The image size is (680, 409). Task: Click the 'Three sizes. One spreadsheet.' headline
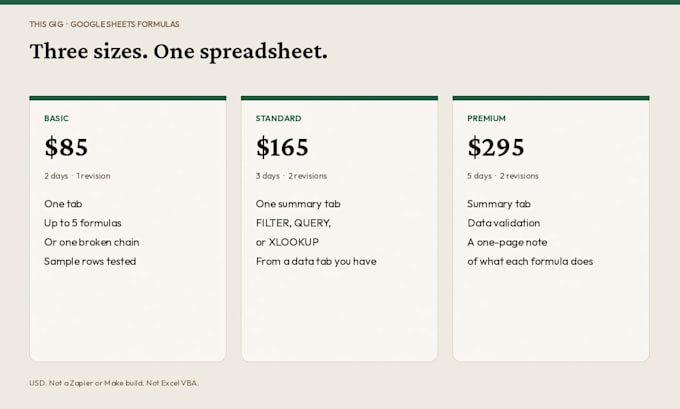179,51
